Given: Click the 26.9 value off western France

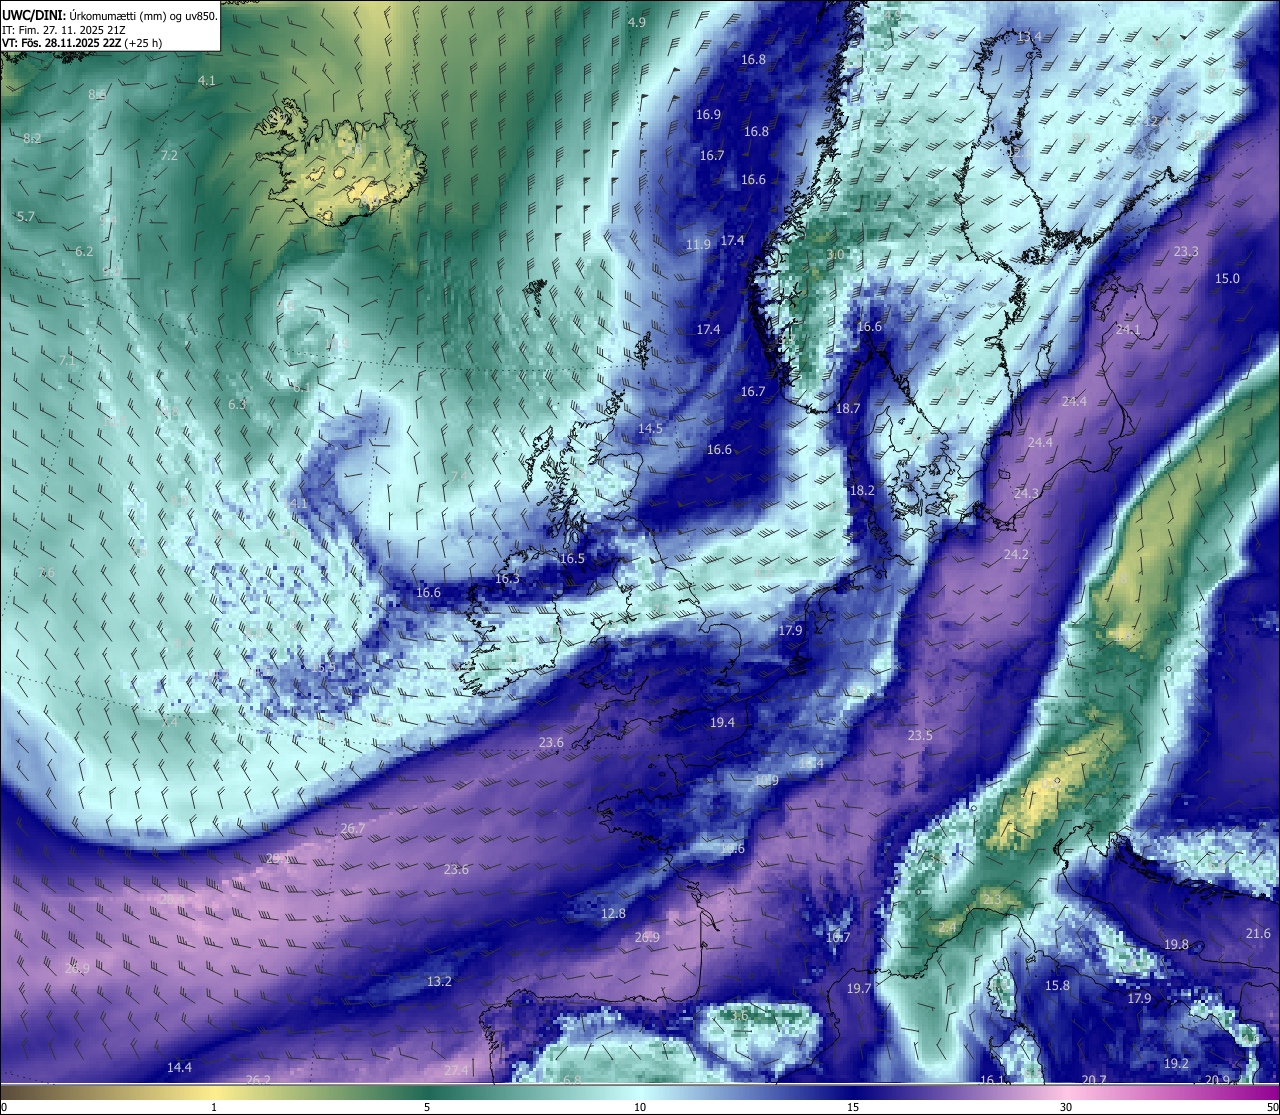Looking at the screenshot, I should click(647, 937).
